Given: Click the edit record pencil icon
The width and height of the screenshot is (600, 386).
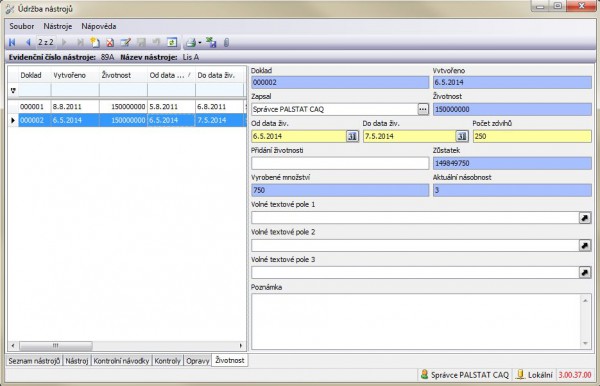Looking at the screenshot, I should (126, 42).
